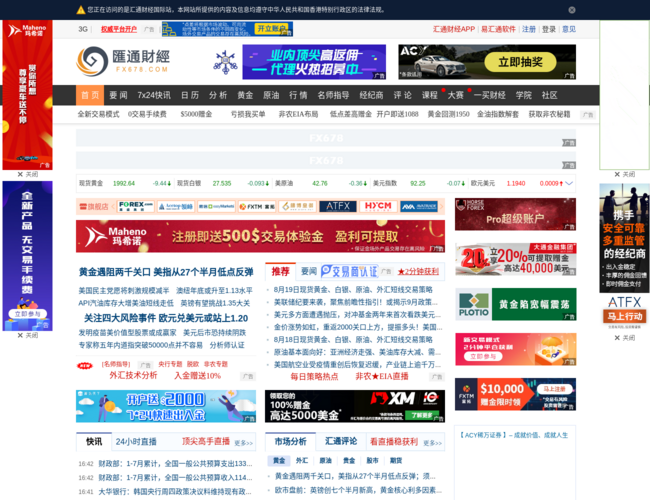Click the 旗舰店 store icon label
Screen dimensions: 650x500
pyautogui.click(x=94, y=206)
